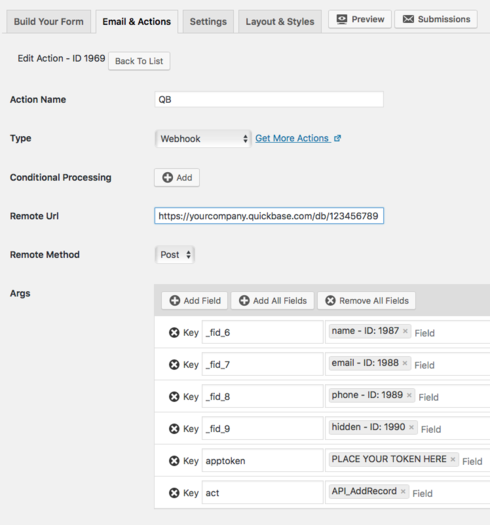Delete the act key row

pyautogui.click(x=174, y=493)
